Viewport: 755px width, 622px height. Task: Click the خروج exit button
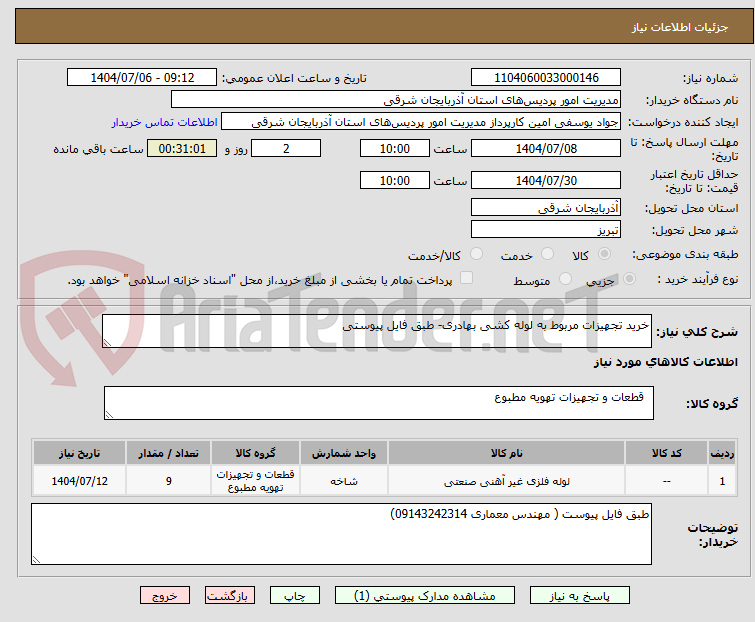pyautogui.click(x=165, y=596)
